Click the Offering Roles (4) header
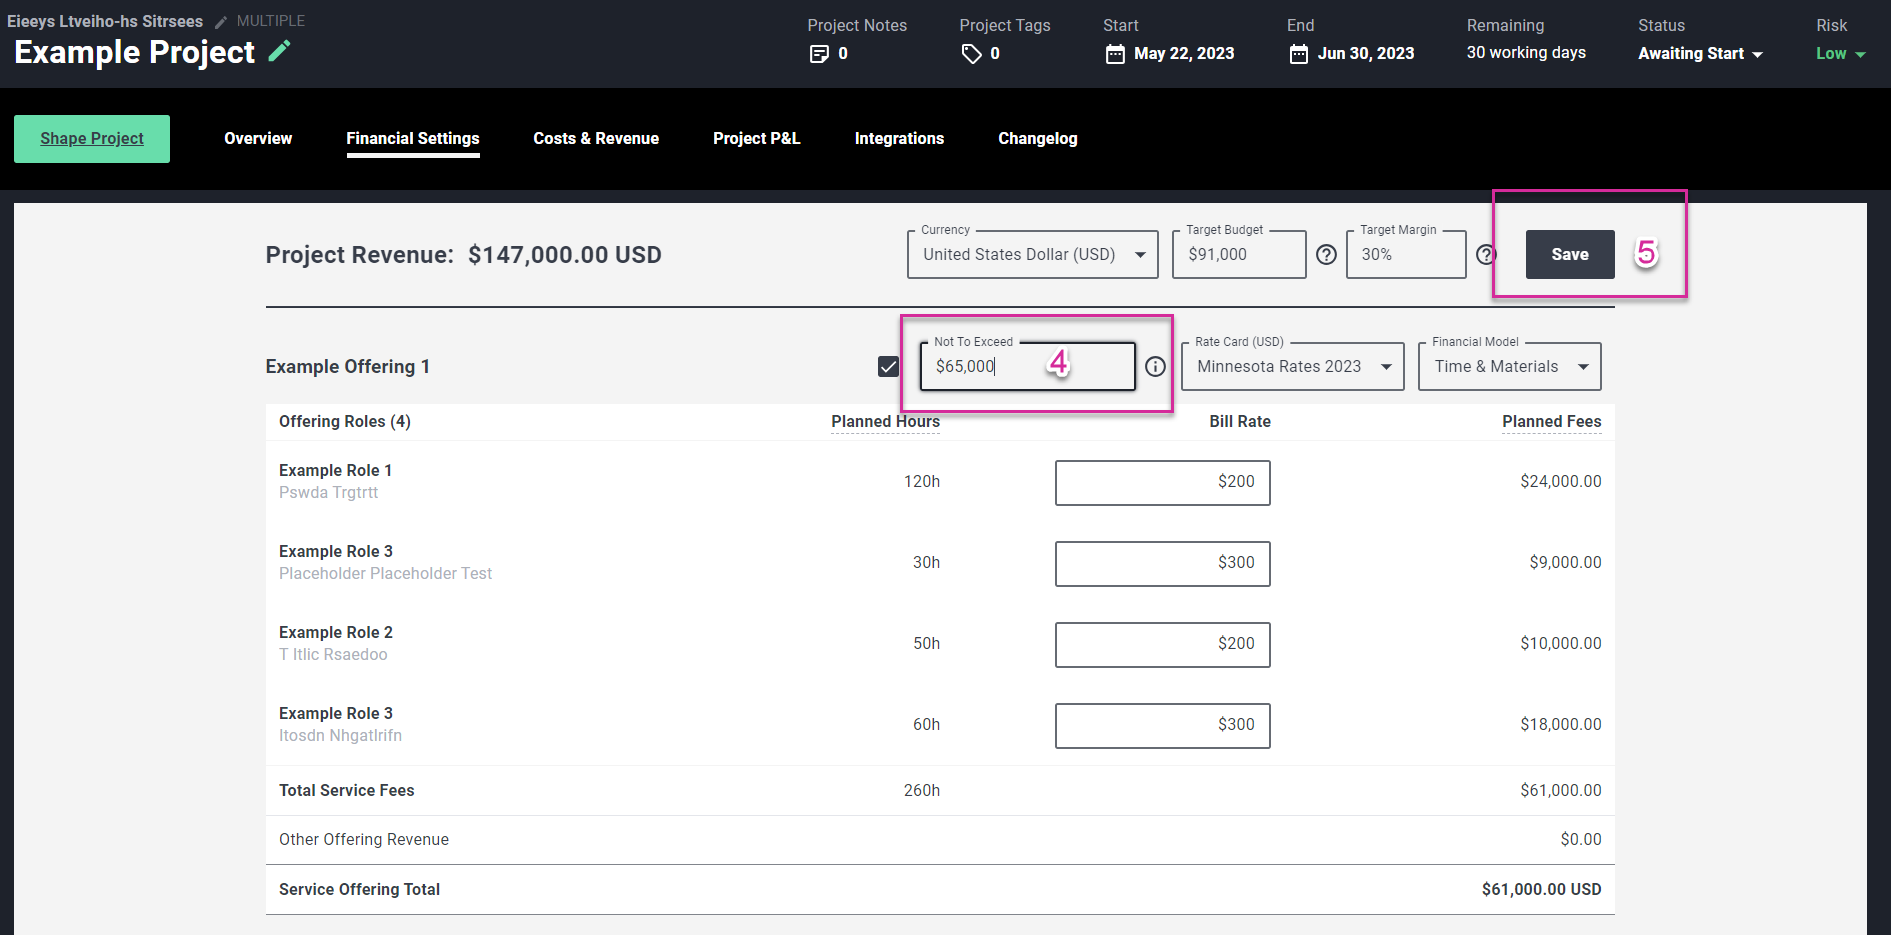Screen dimensions: 1891x935 (x=345, y=421)
